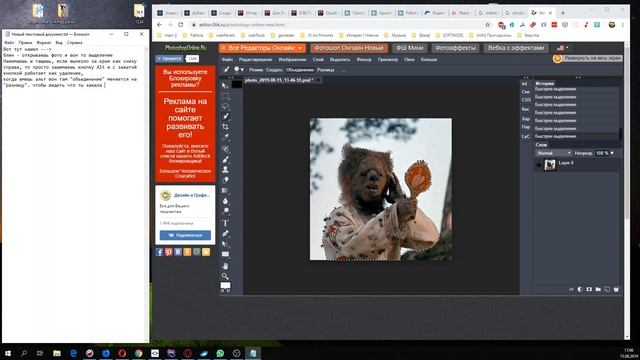Toggle visibility eye of Layer 0

point(539,164)
